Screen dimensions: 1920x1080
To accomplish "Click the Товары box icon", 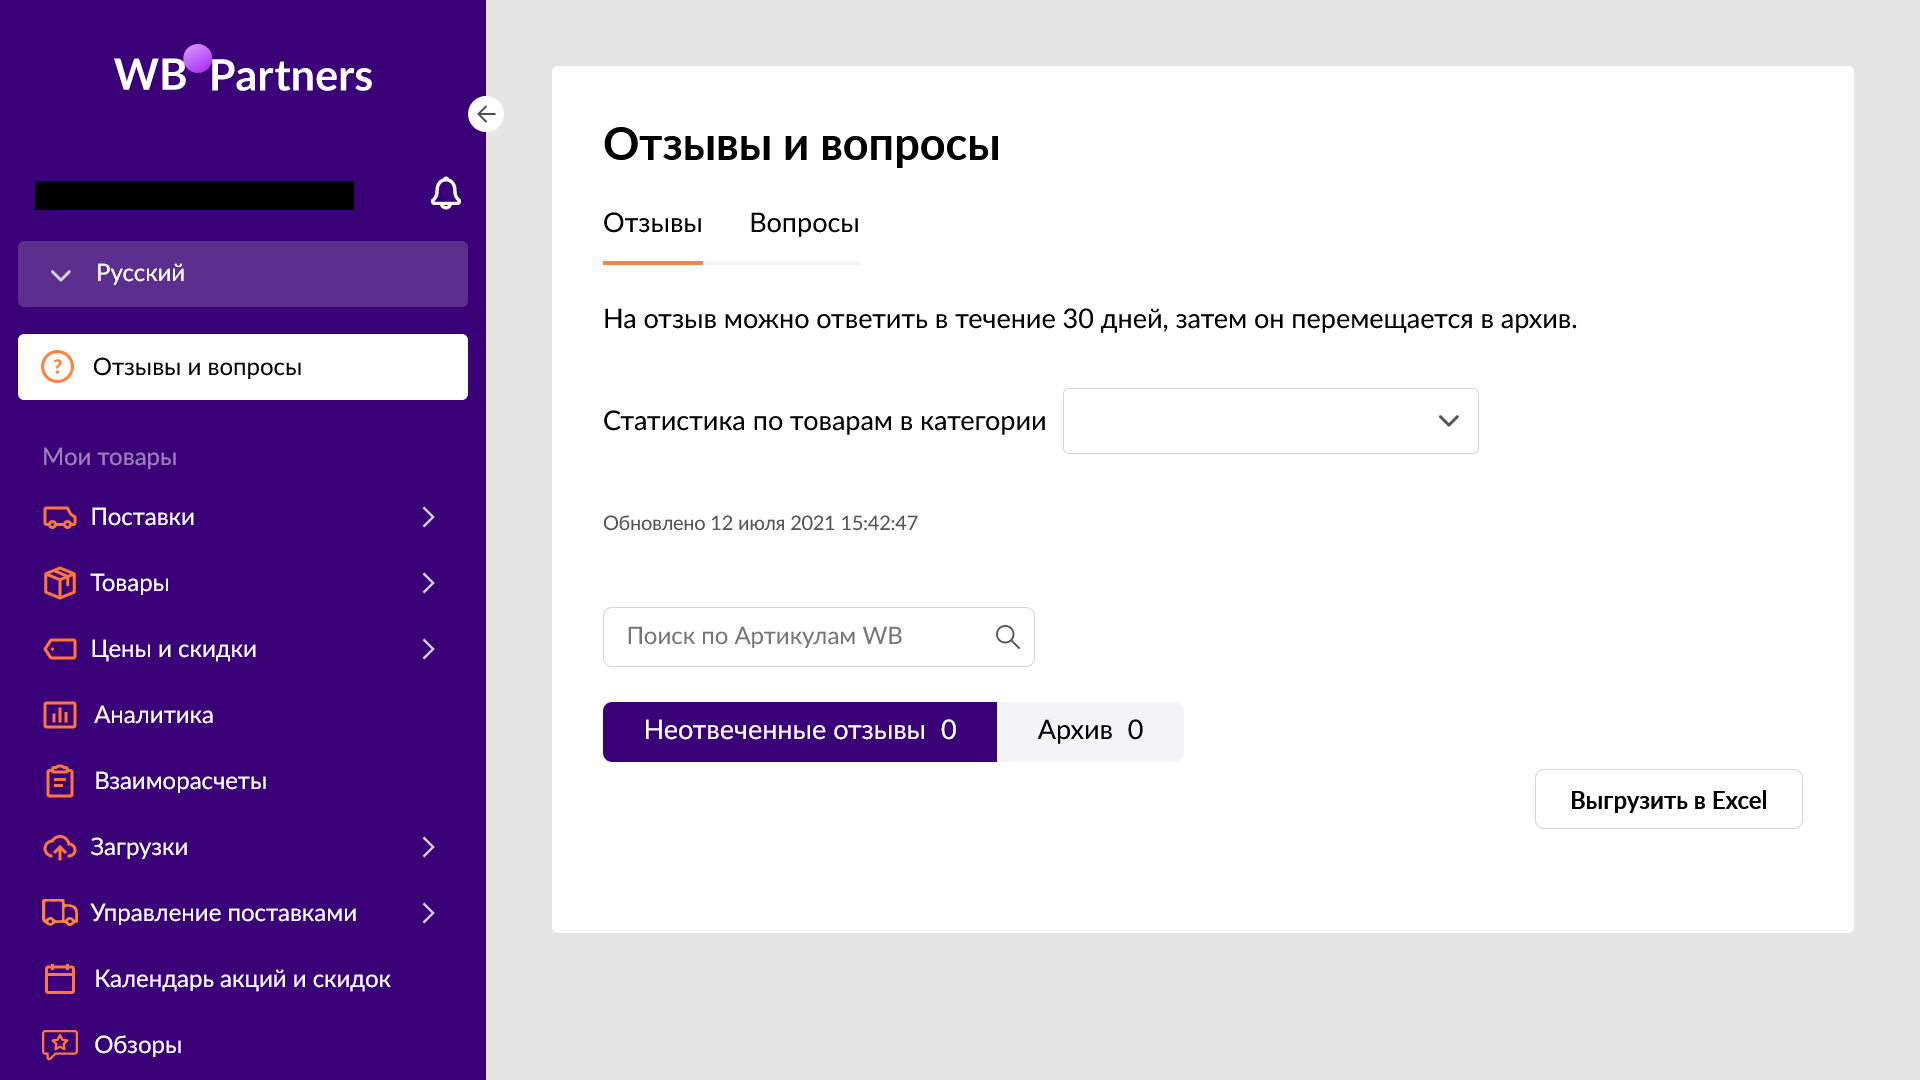I will click(x=60, y=583).
